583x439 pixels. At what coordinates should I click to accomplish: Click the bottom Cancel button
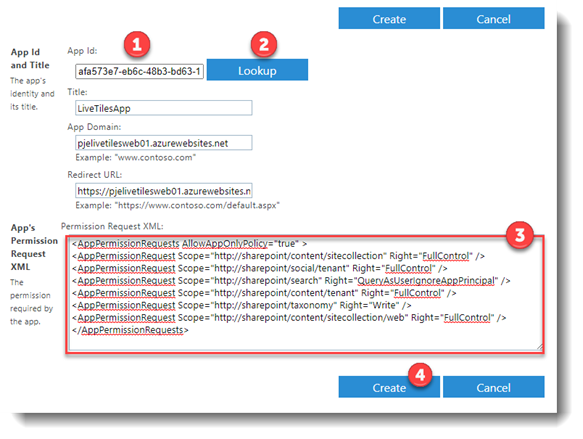click(493, 387)
